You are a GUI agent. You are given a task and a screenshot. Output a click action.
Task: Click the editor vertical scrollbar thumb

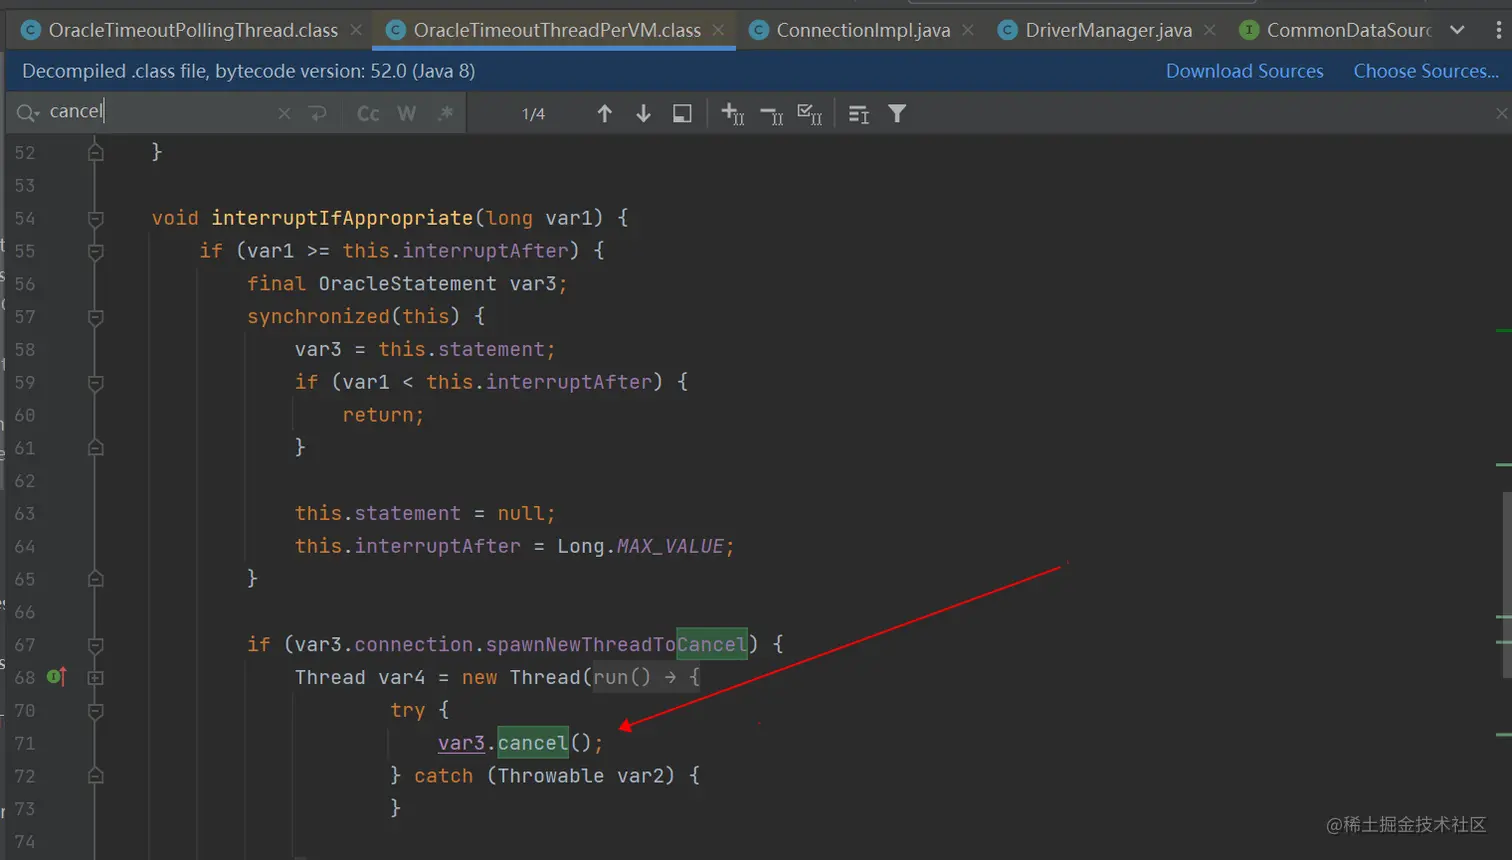[x=1505, y=585]
